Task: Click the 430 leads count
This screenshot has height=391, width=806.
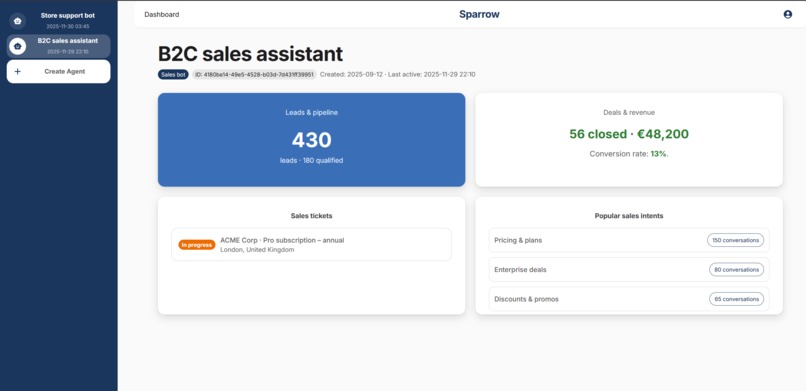Action: [312, 140]
